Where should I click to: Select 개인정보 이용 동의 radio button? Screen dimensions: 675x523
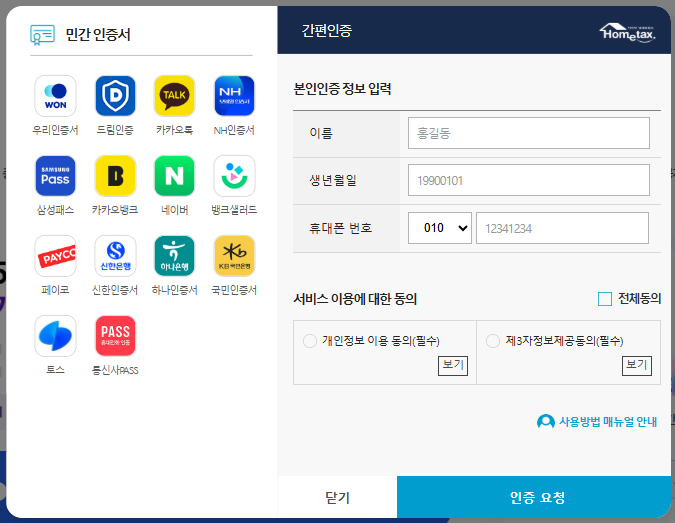(310, 341)
